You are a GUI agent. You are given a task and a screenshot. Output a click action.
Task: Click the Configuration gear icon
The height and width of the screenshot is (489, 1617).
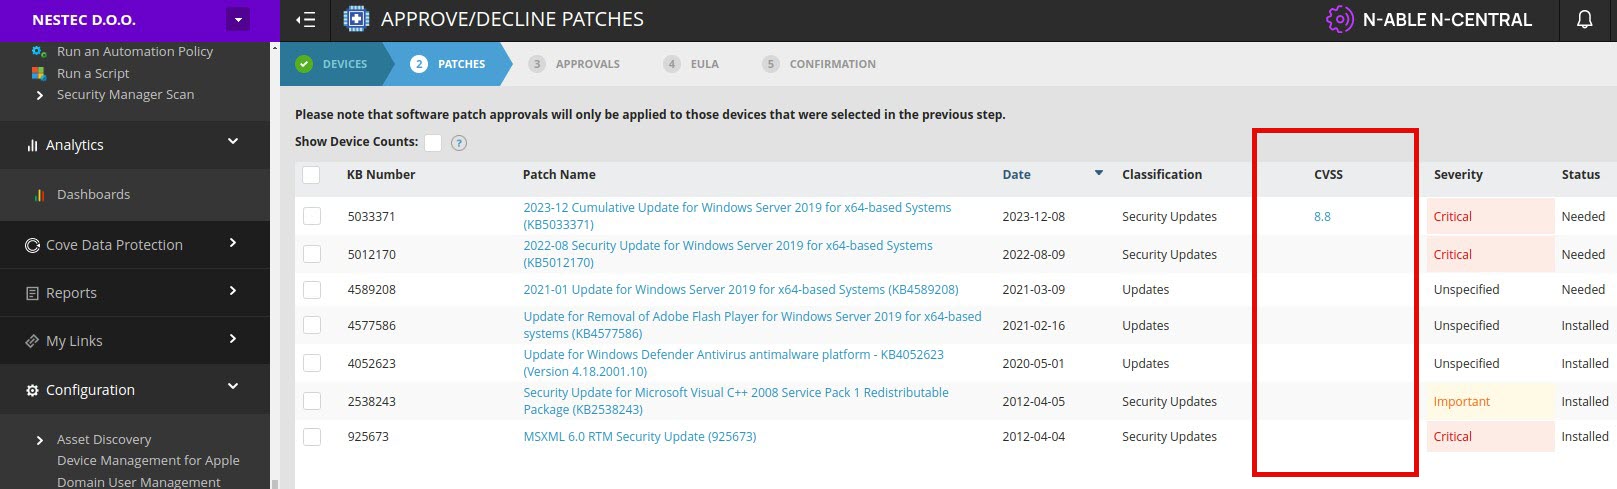click(32, 390)
